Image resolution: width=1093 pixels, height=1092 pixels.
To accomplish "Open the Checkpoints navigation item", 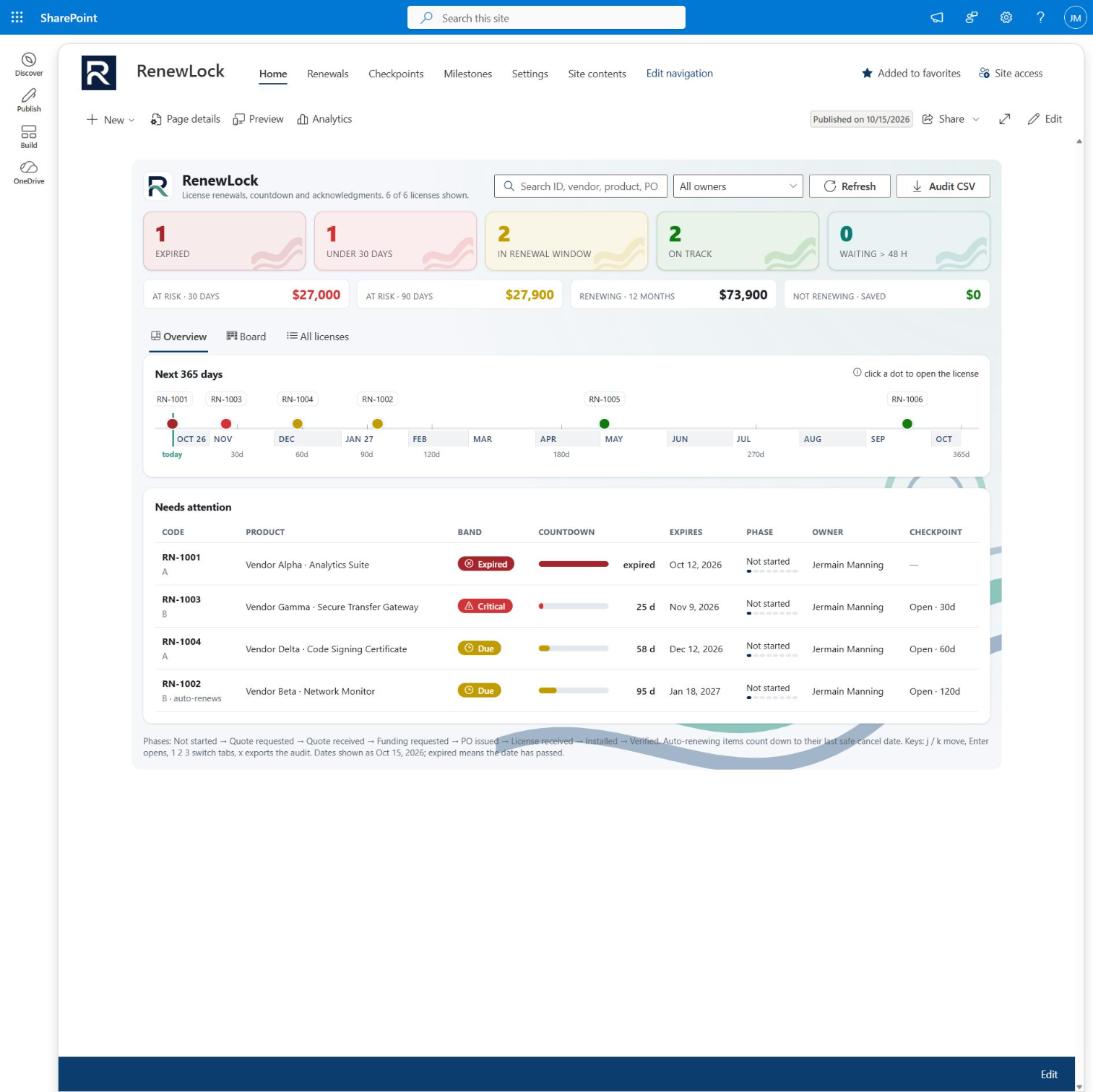I will point(396,74).
